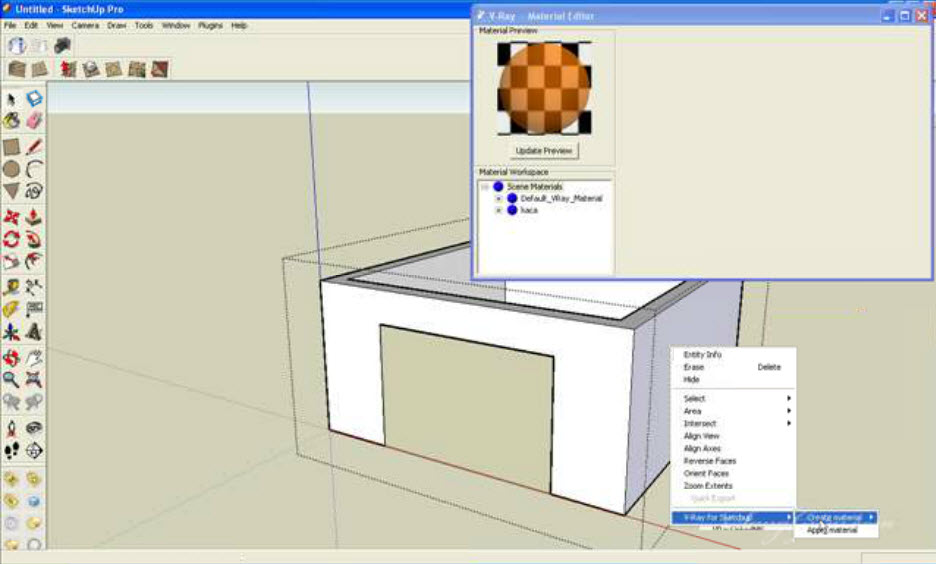Choose the Zoom magnifier tool
The image size is (936, 564).
click(11, 380)
